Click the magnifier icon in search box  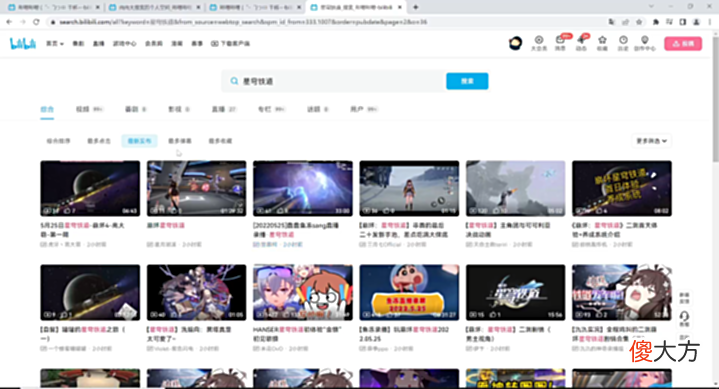pos(234,81)
